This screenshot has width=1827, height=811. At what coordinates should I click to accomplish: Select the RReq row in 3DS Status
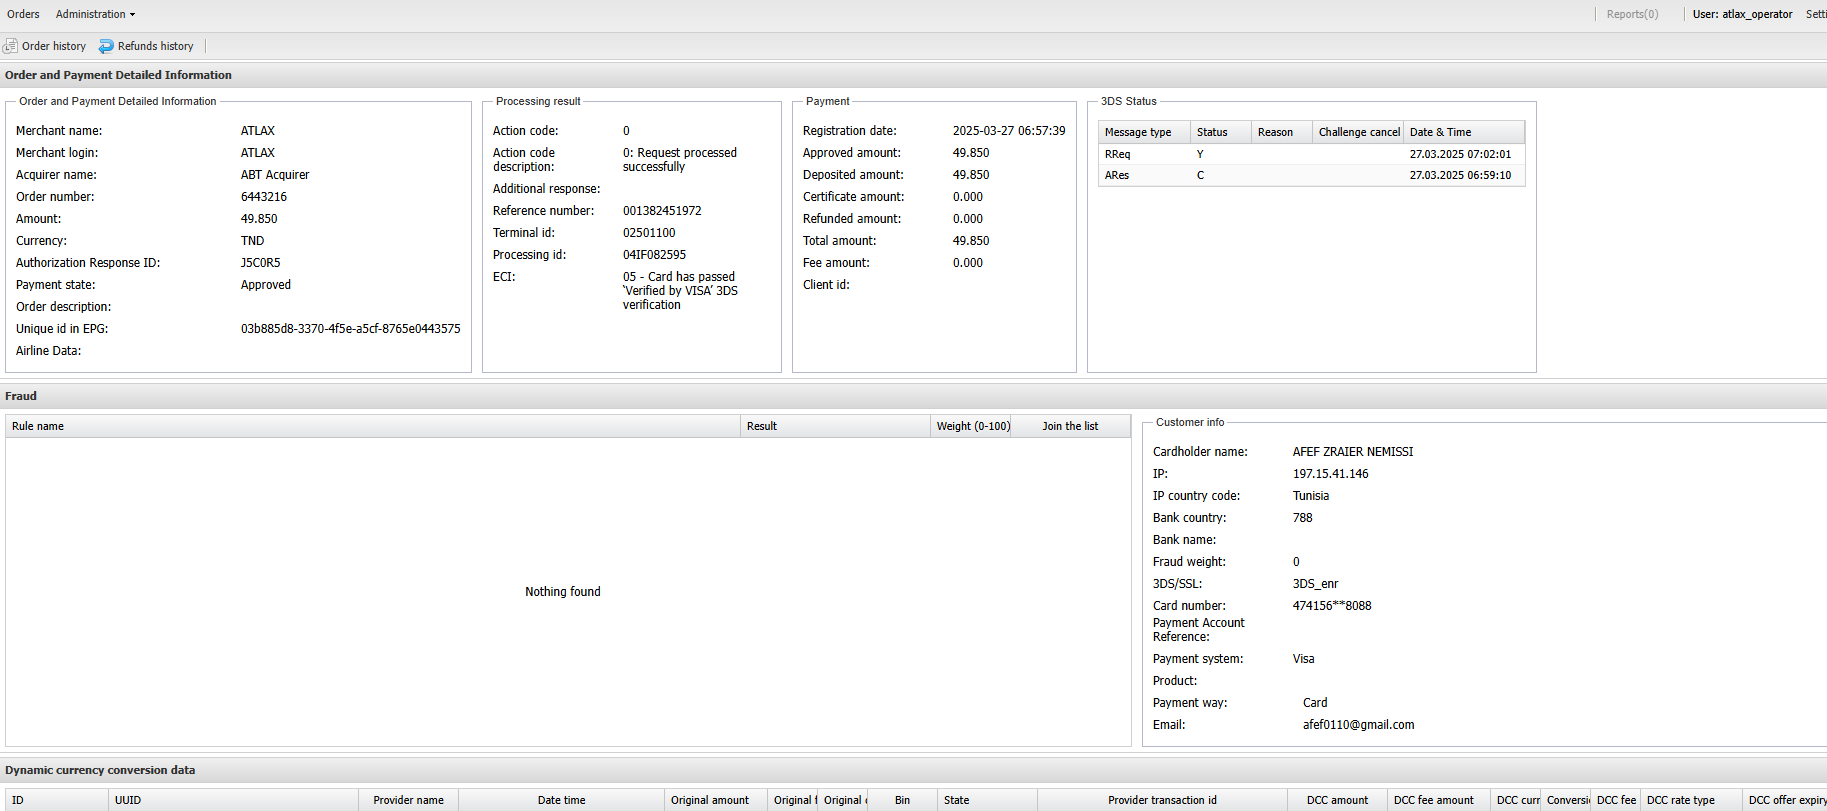tap(1310, 154)
